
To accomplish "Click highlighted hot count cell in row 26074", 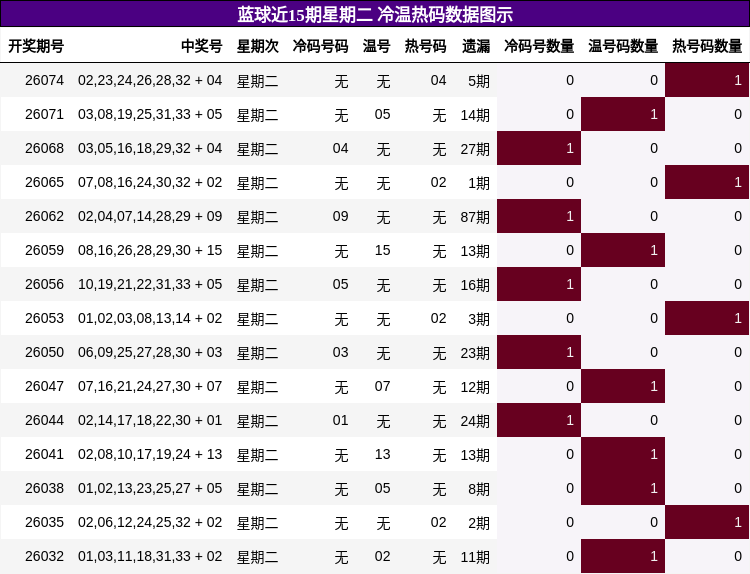I will tap(707, 80).
